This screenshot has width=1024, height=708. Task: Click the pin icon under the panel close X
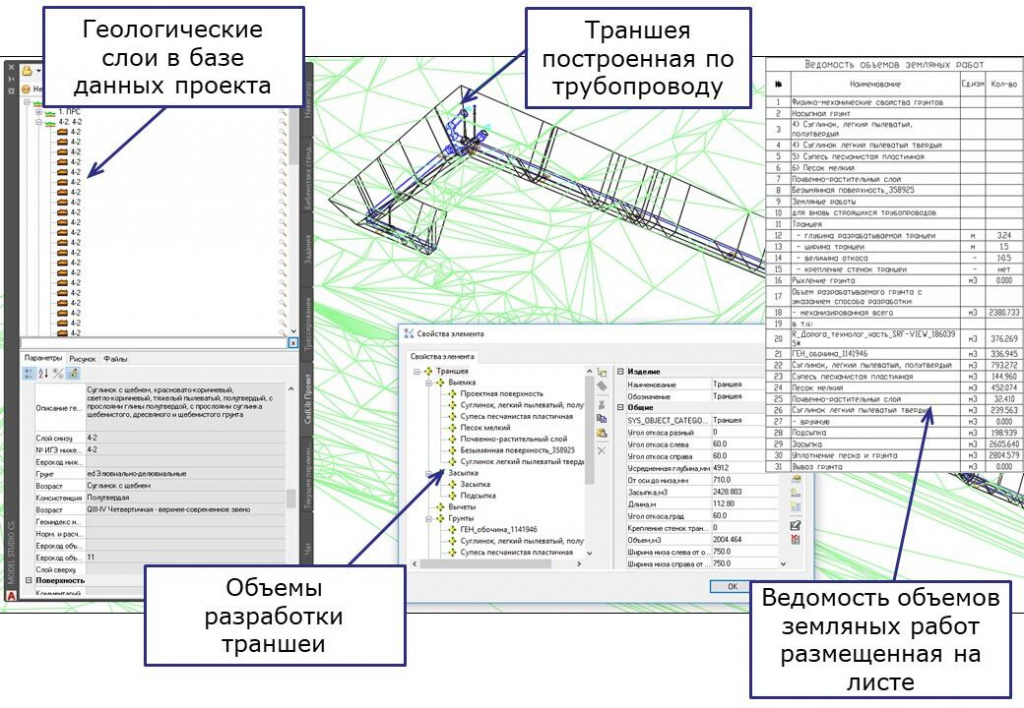11,78
